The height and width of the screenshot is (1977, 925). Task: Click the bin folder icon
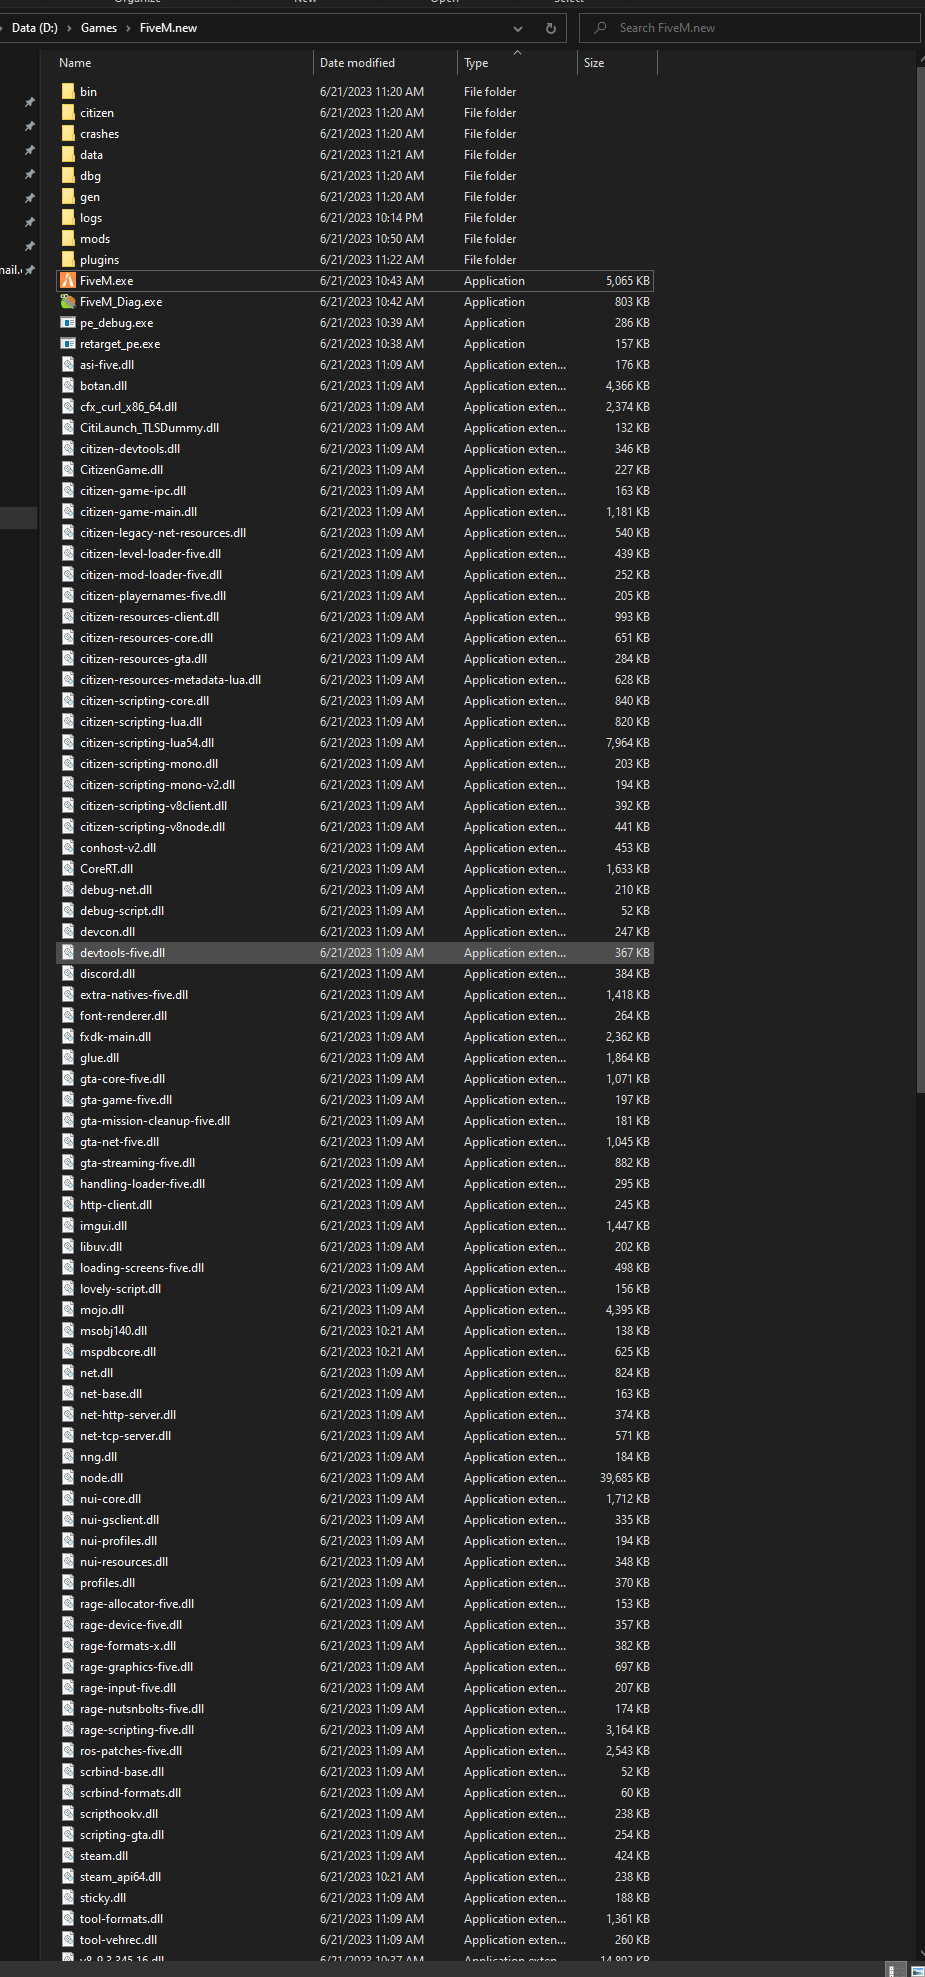(68, 92)
